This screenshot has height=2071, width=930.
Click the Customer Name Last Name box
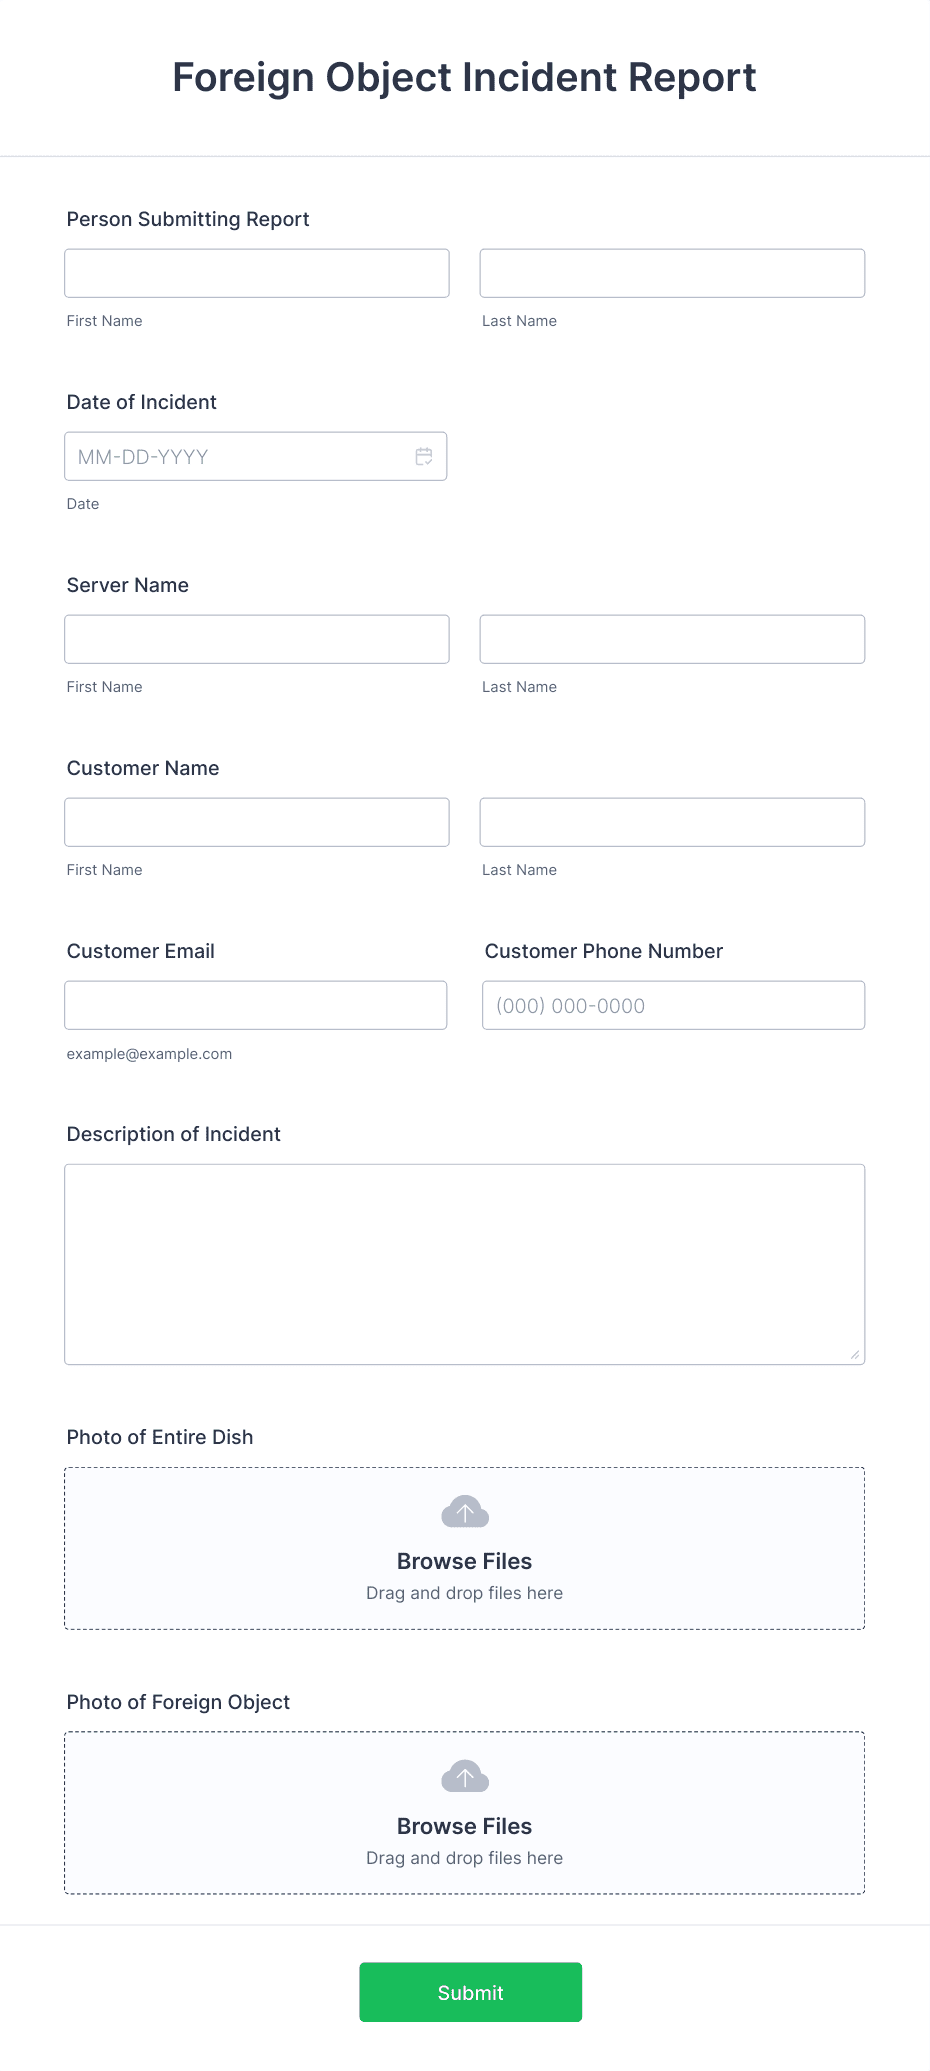(672, 821)
